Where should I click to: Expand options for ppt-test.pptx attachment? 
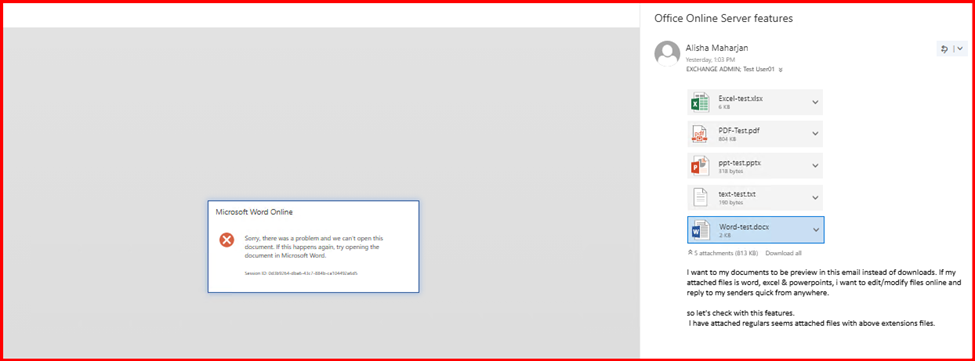[x=815, y=166]
